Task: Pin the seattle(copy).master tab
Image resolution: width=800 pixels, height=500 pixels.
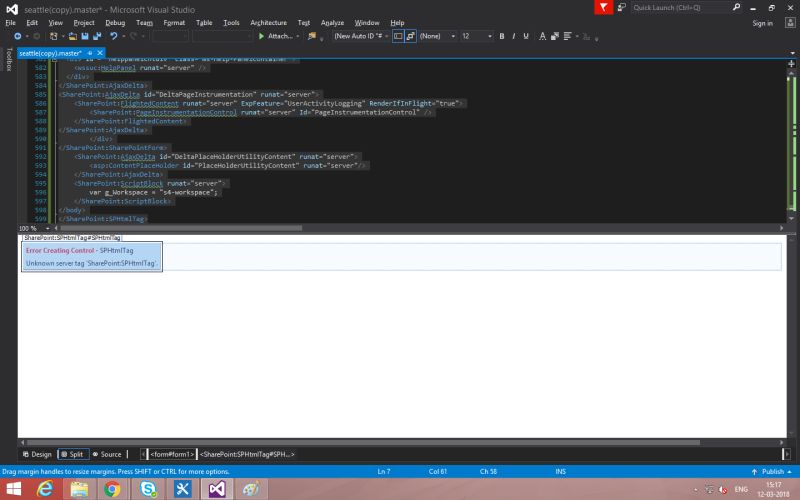Action: 90,53
